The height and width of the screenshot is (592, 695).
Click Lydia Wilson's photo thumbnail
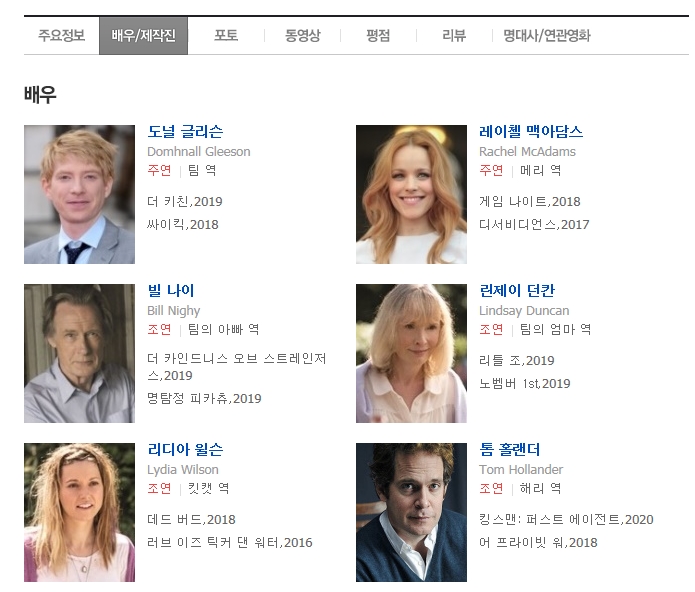pos(79,512)
